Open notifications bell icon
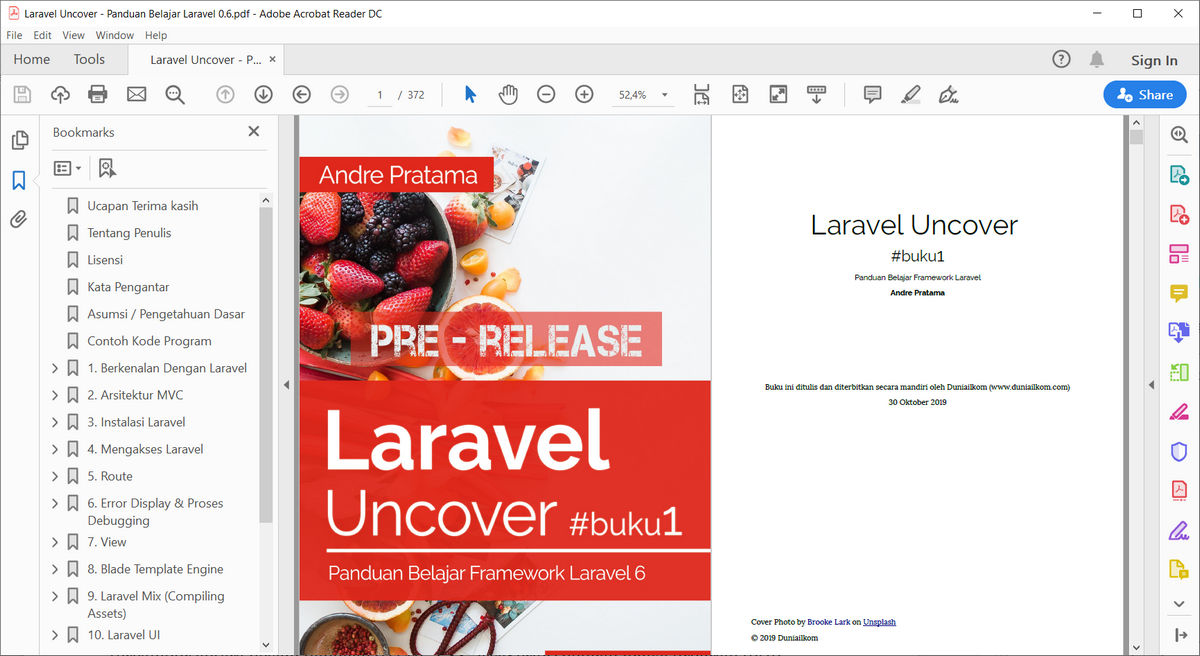The image size is (1200, 656). coord(1097,60)
